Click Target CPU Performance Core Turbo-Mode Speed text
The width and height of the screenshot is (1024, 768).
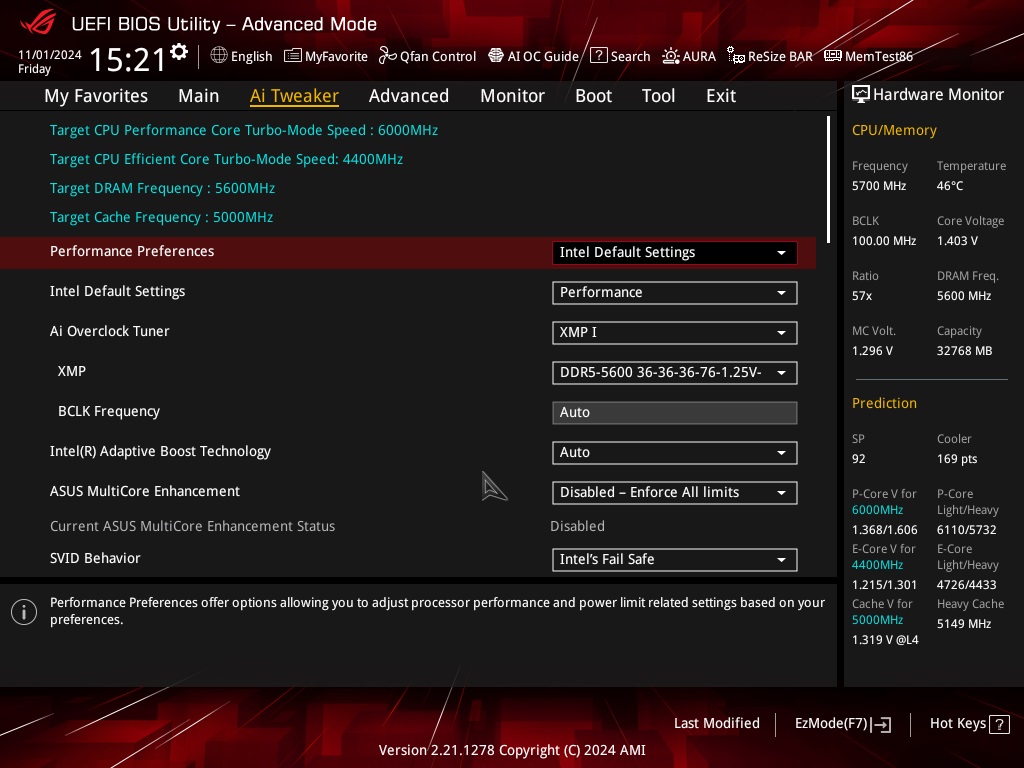coord(244,130)
